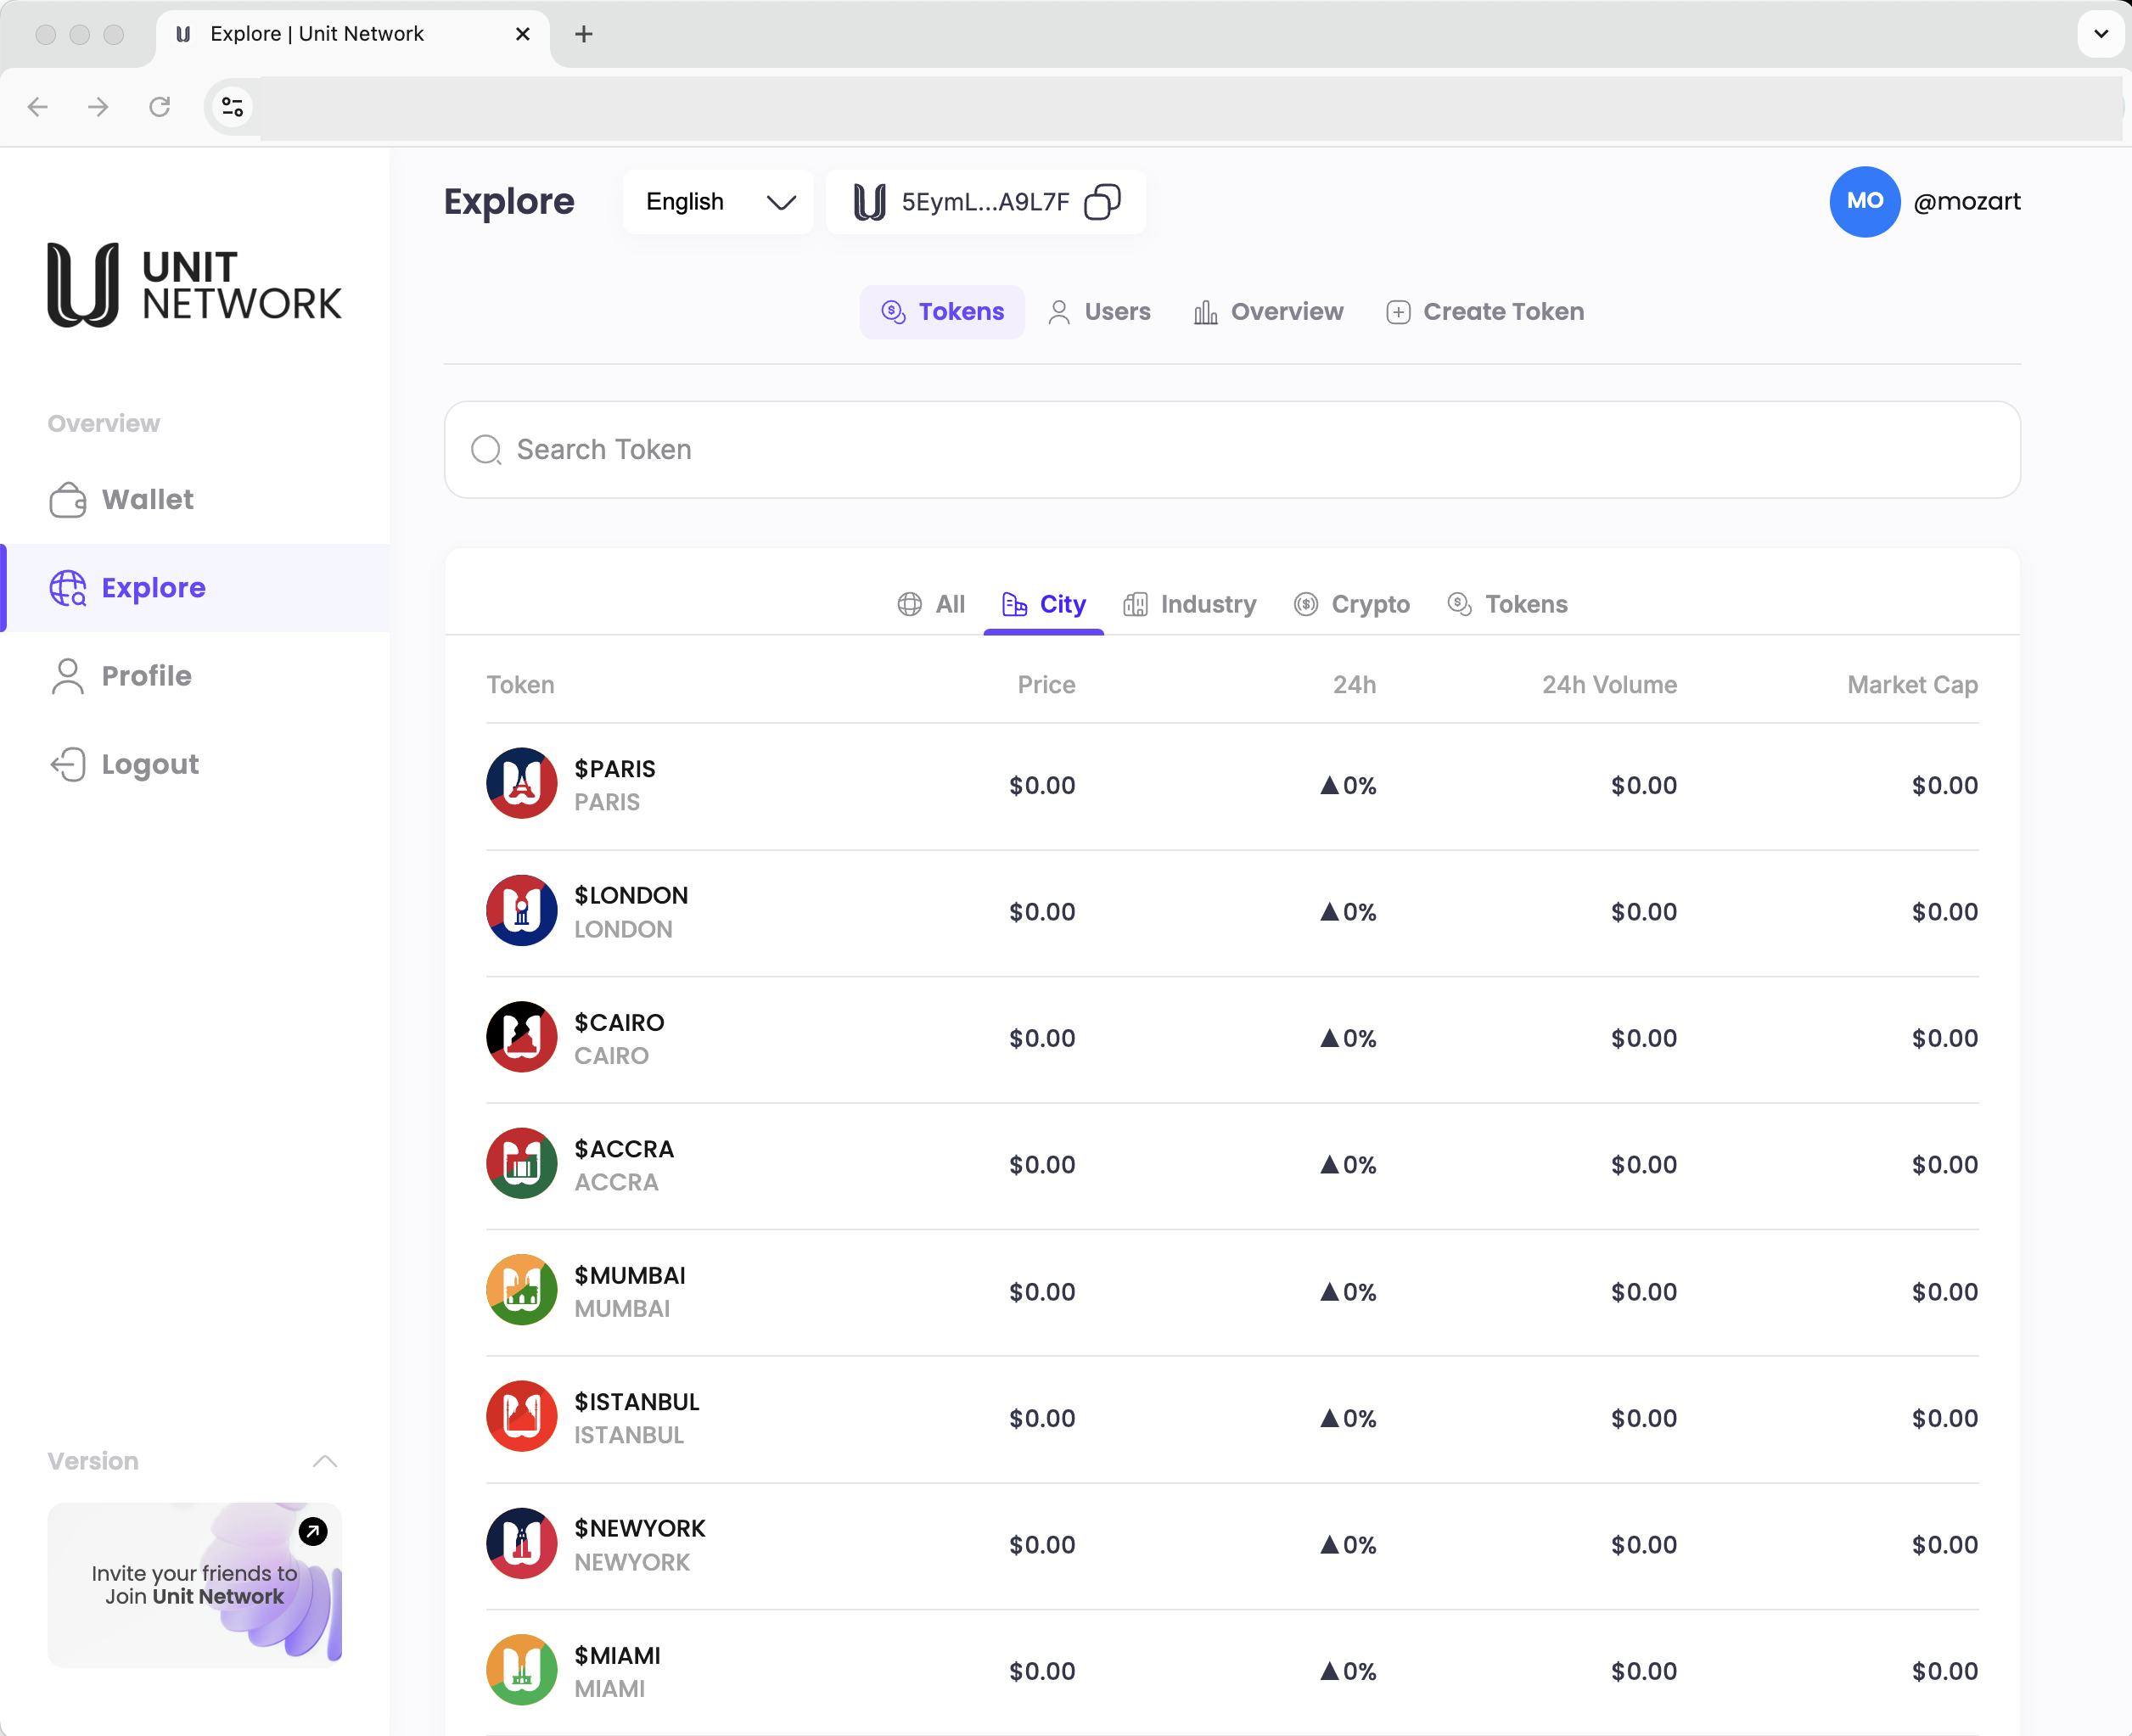Open the $MIAMI token name
2132x1736 pixels.
point(617,1655)
